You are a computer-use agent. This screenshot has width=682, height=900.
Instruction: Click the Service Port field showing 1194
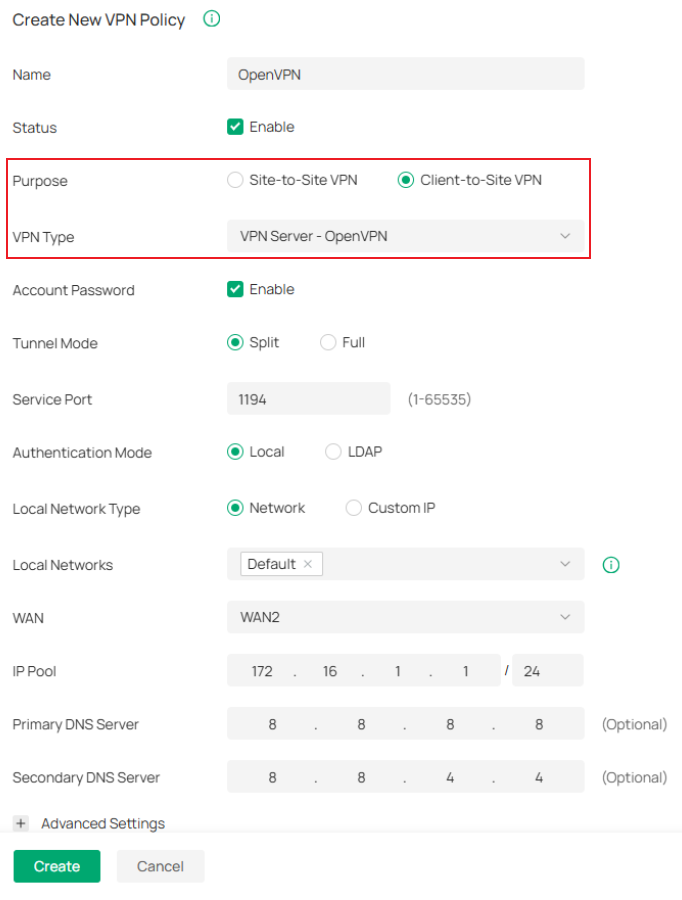click(308, 399)
